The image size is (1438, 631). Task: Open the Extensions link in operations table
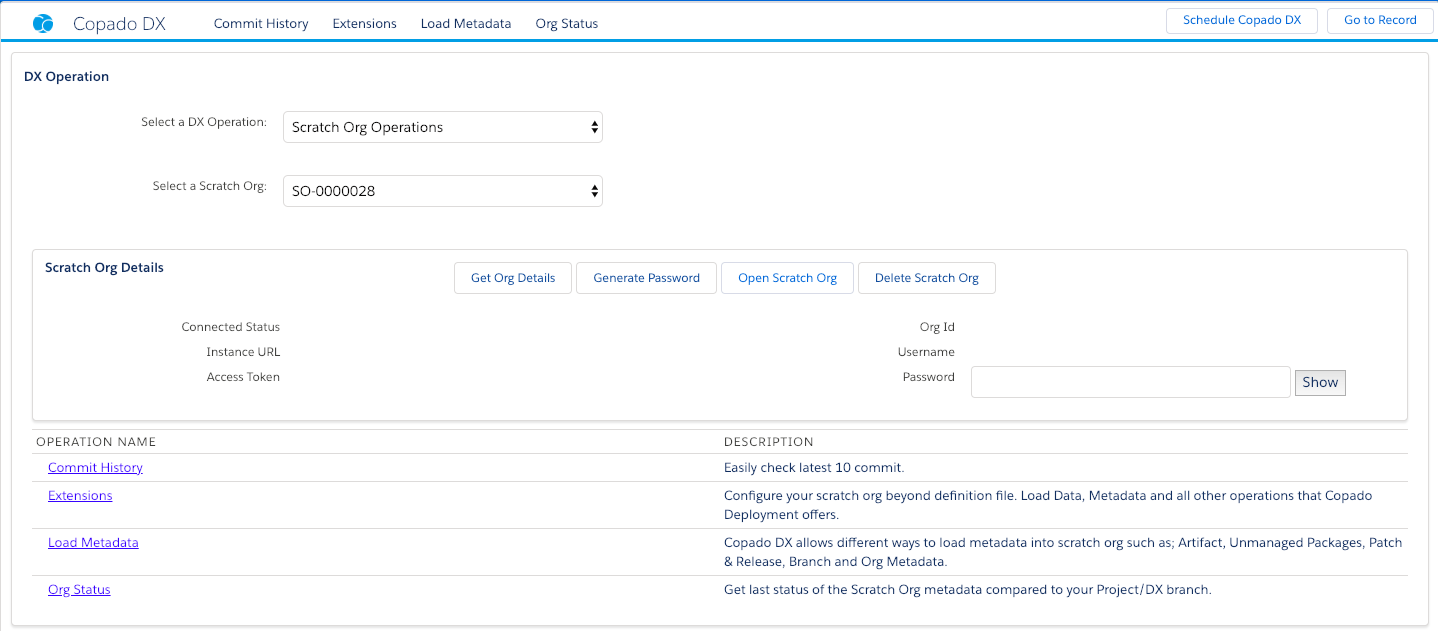(80, 495)
